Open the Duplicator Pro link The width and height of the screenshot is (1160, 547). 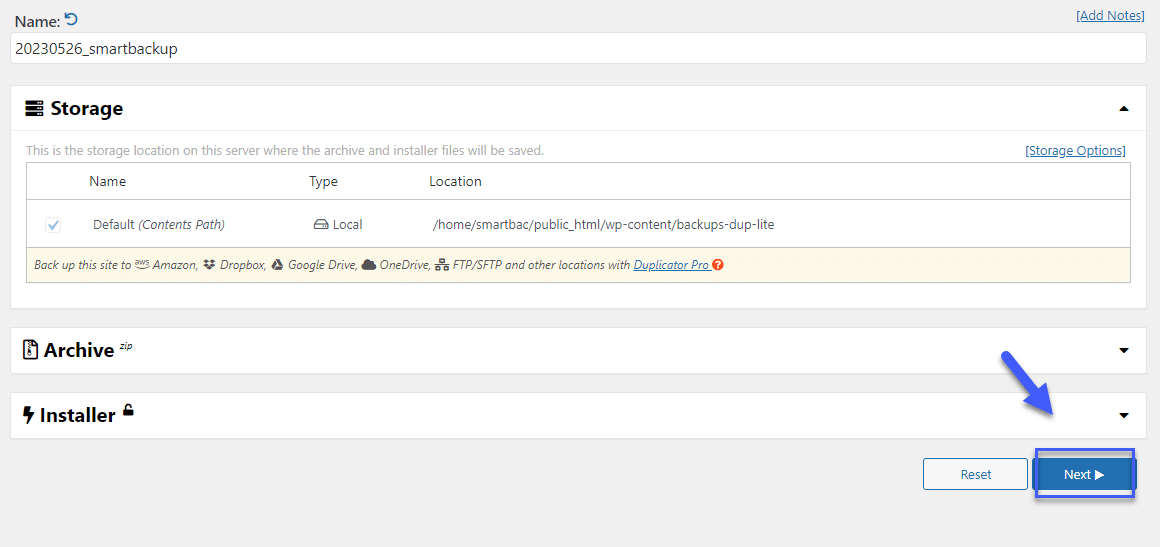point(672,265)
